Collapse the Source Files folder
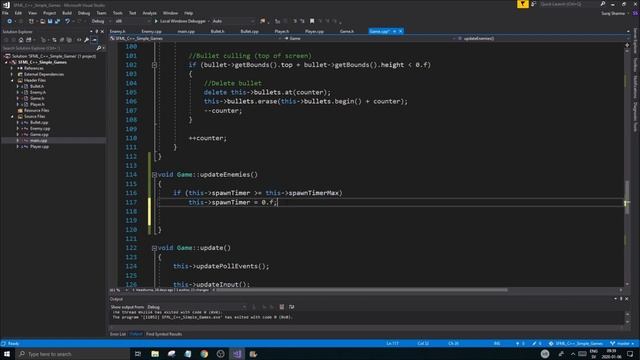The height and width of the screenshot is (360, 640). pyautogui.click(x=12, y=116)
